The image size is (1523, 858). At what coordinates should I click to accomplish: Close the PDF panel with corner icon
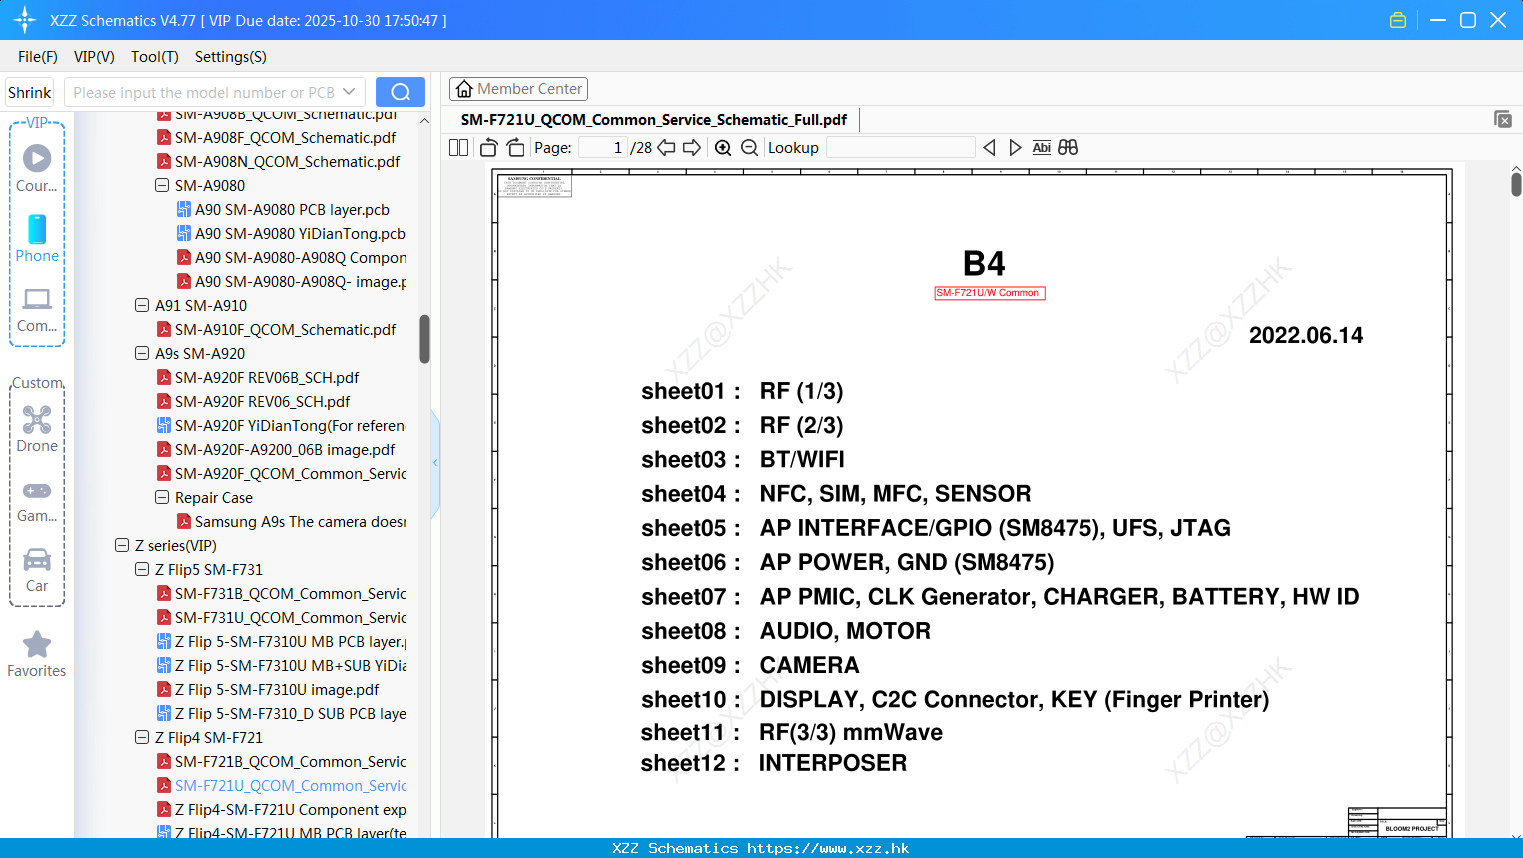pyautogui.click(x=1502, y=119)
